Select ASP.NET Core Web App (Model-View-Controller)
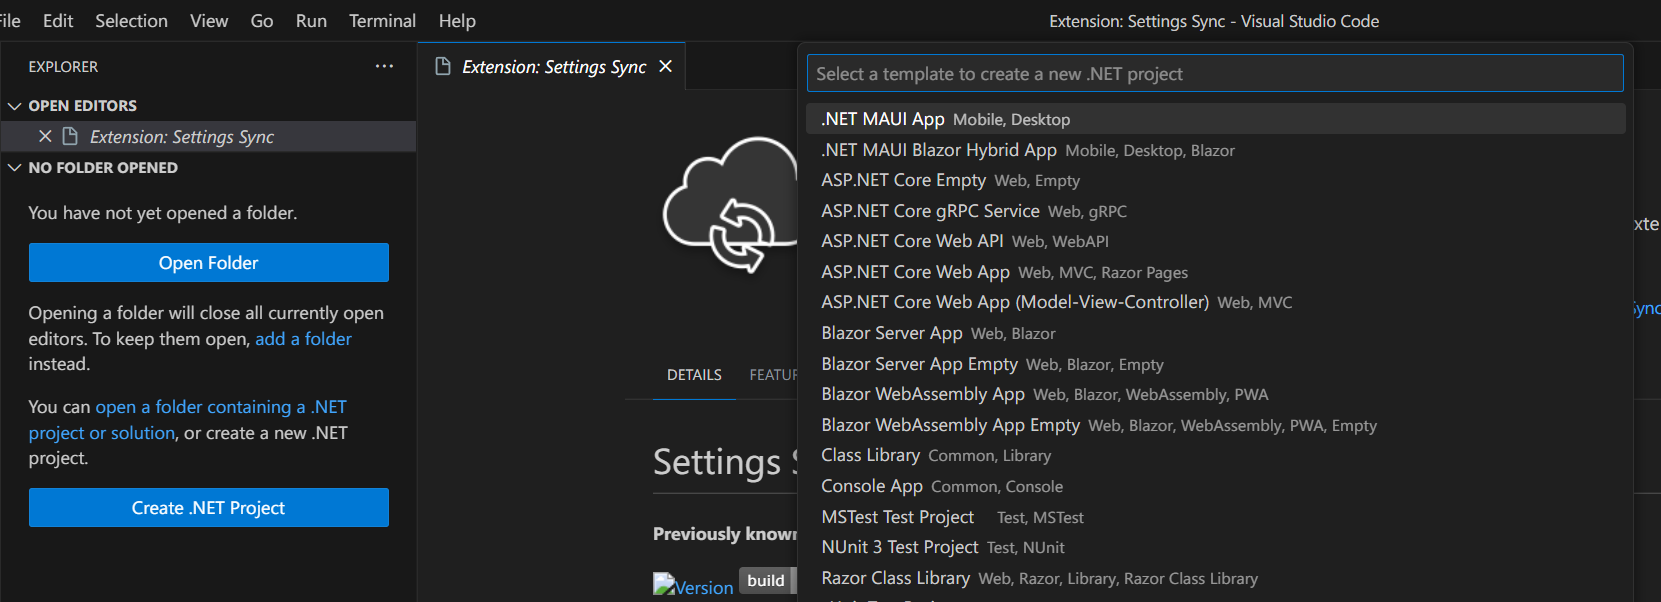This screenshot has height=602, width=1661. pos(1215,302)
